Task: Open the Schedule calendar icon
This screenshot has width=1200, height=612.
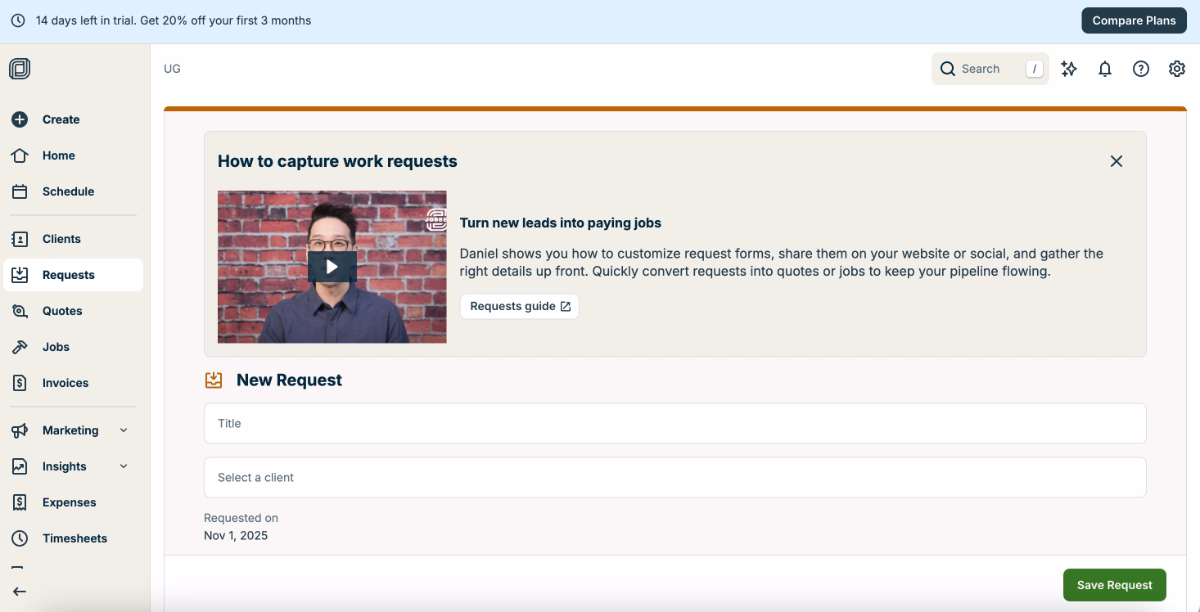Action: pos(21,191)
